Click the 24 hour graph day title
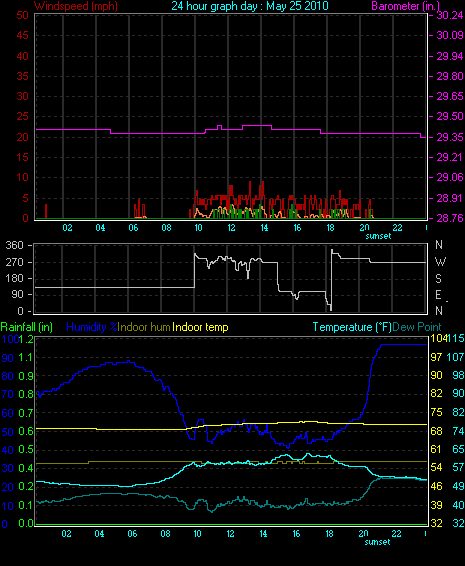 [250, 6]
